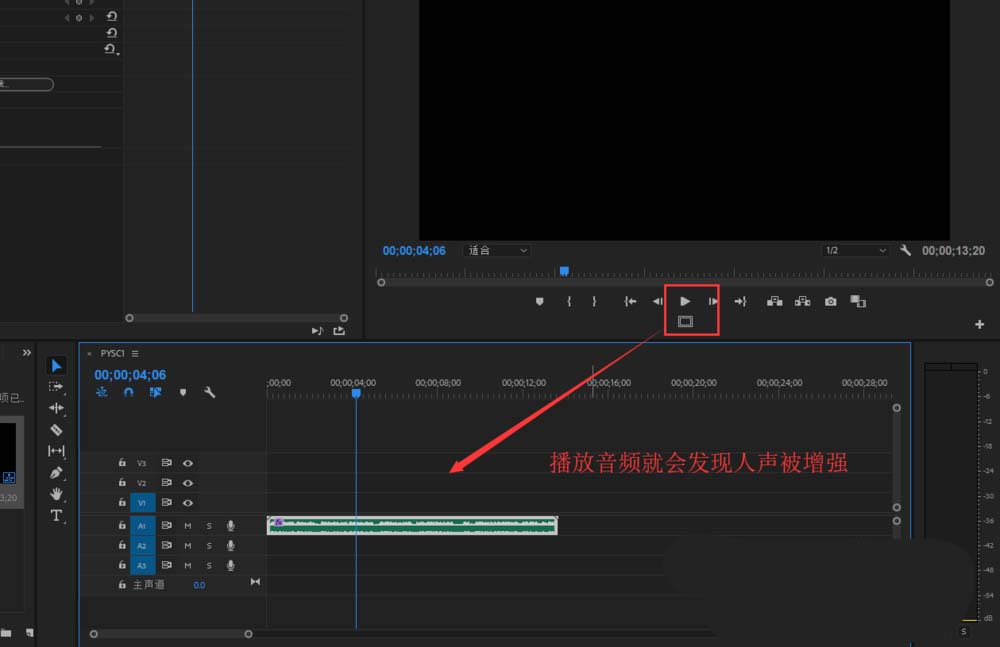Click the master track volume 0.0
1000x647 pixels.
tap(199, 585)
